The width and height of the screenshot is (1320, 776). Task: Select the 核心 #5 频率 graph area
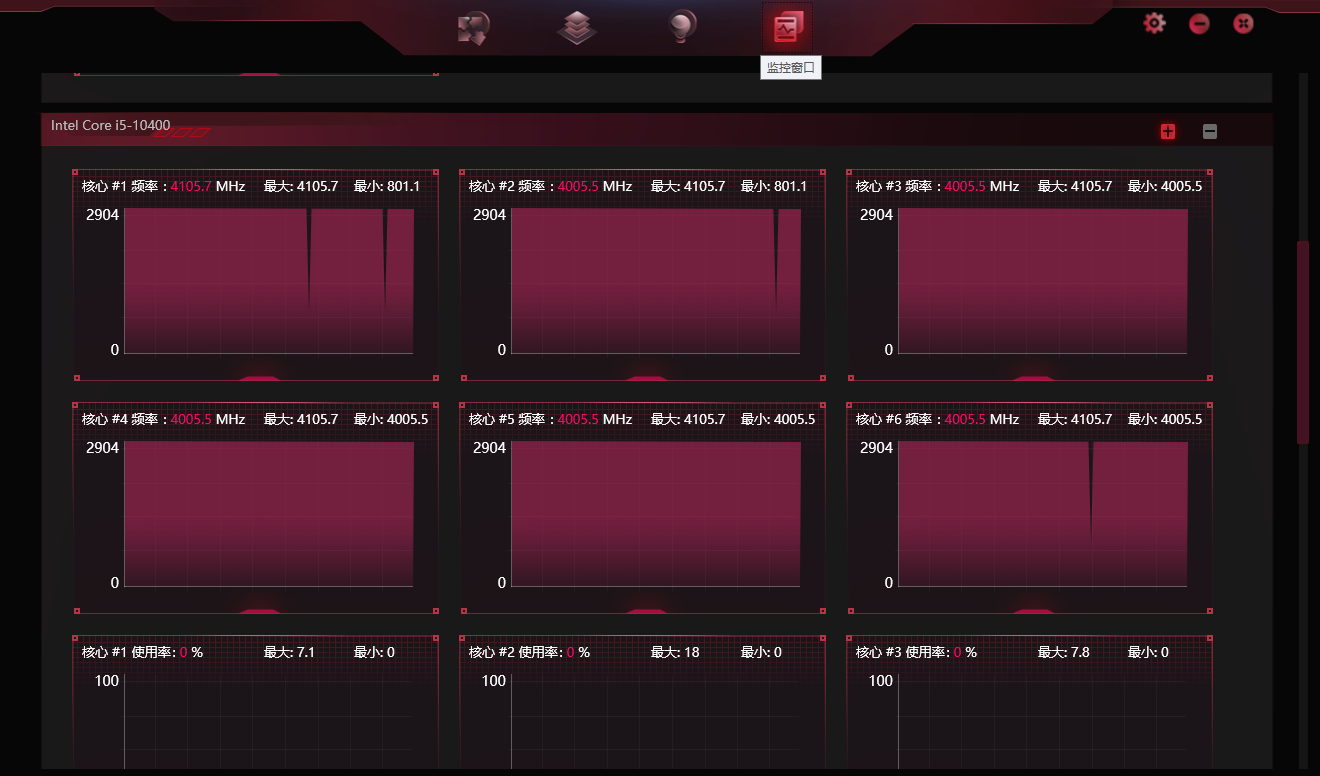pos(656,514)
